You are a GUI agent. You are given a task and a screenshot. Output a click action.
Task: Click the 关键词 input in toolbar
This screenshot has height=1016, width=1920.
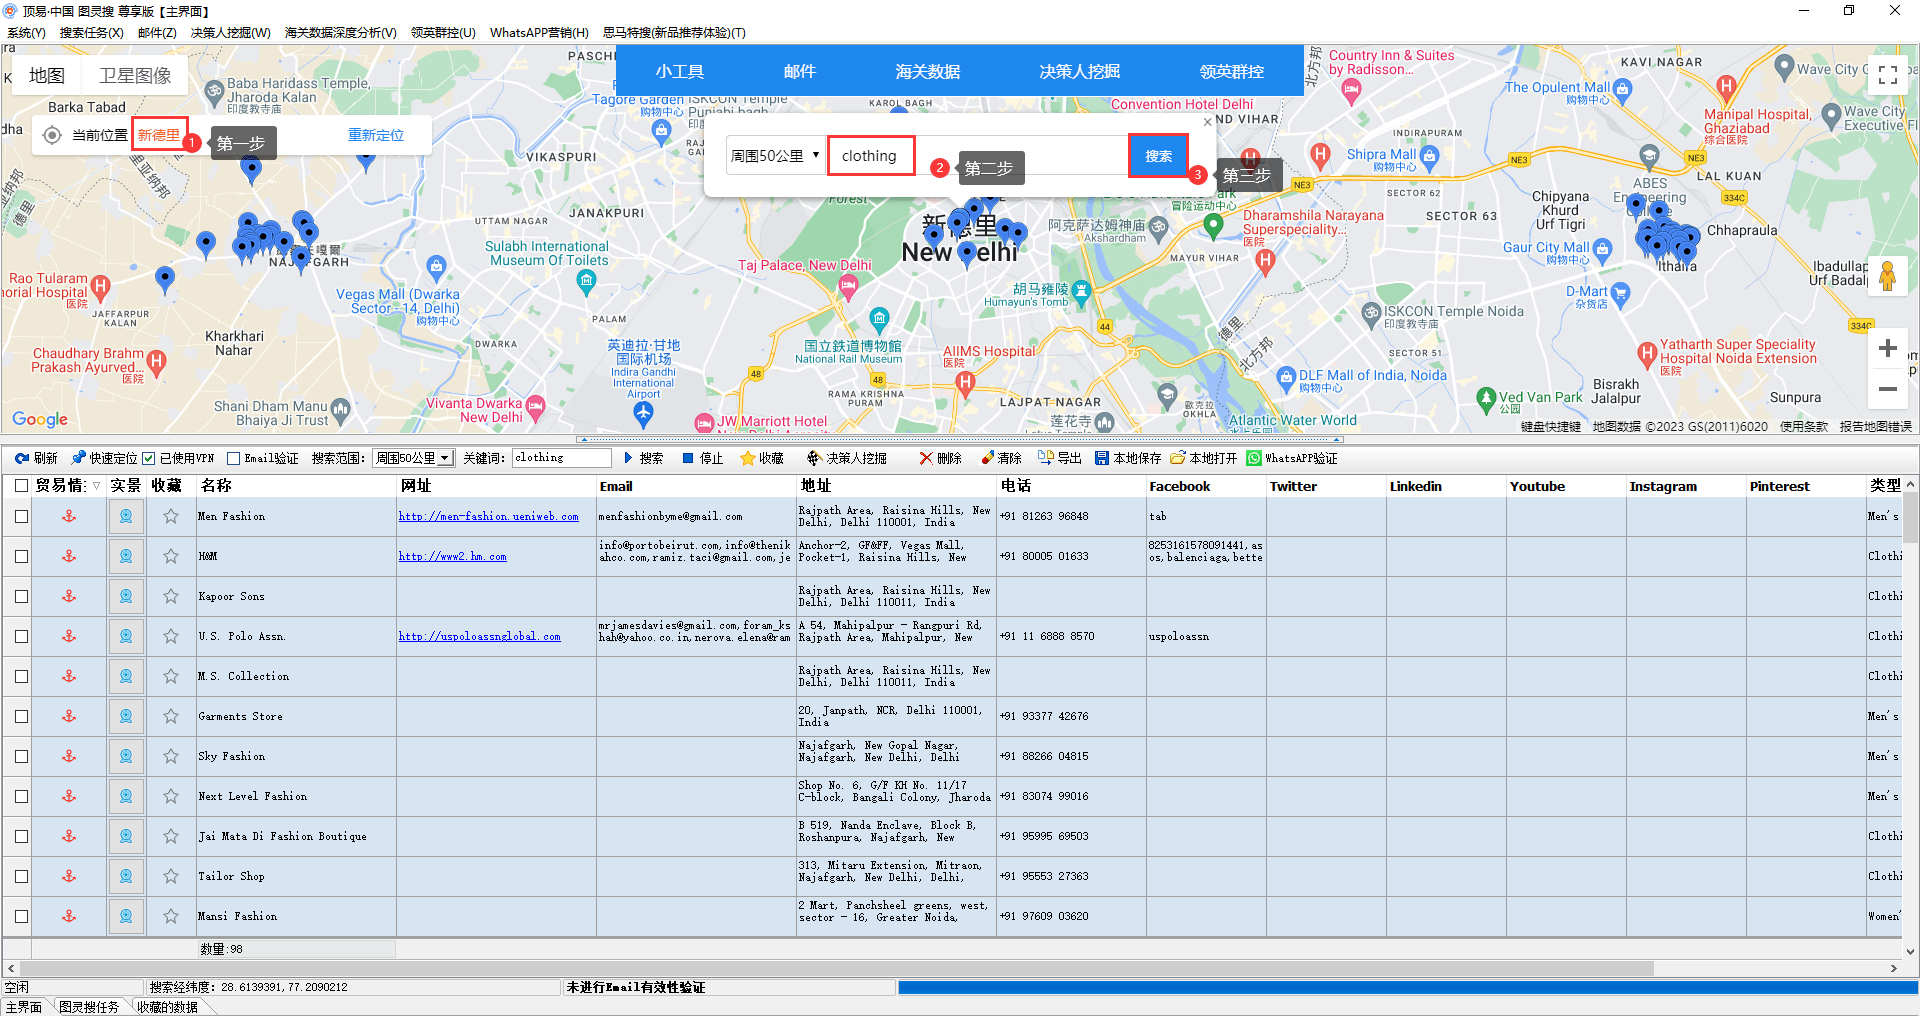(x=561, y=458)
